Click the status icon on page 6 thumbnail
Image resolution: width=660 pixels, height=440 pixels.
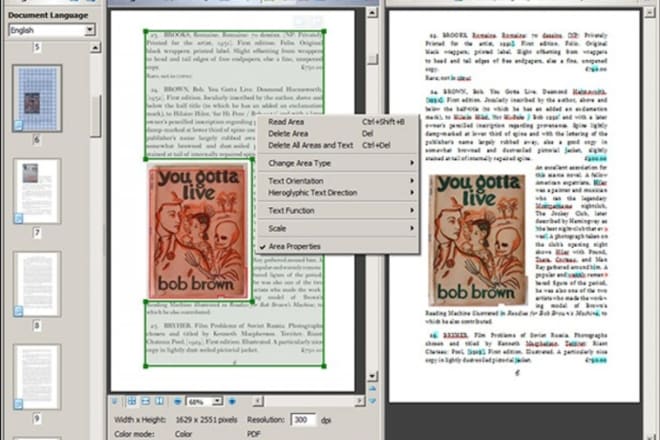pos(19,125)
